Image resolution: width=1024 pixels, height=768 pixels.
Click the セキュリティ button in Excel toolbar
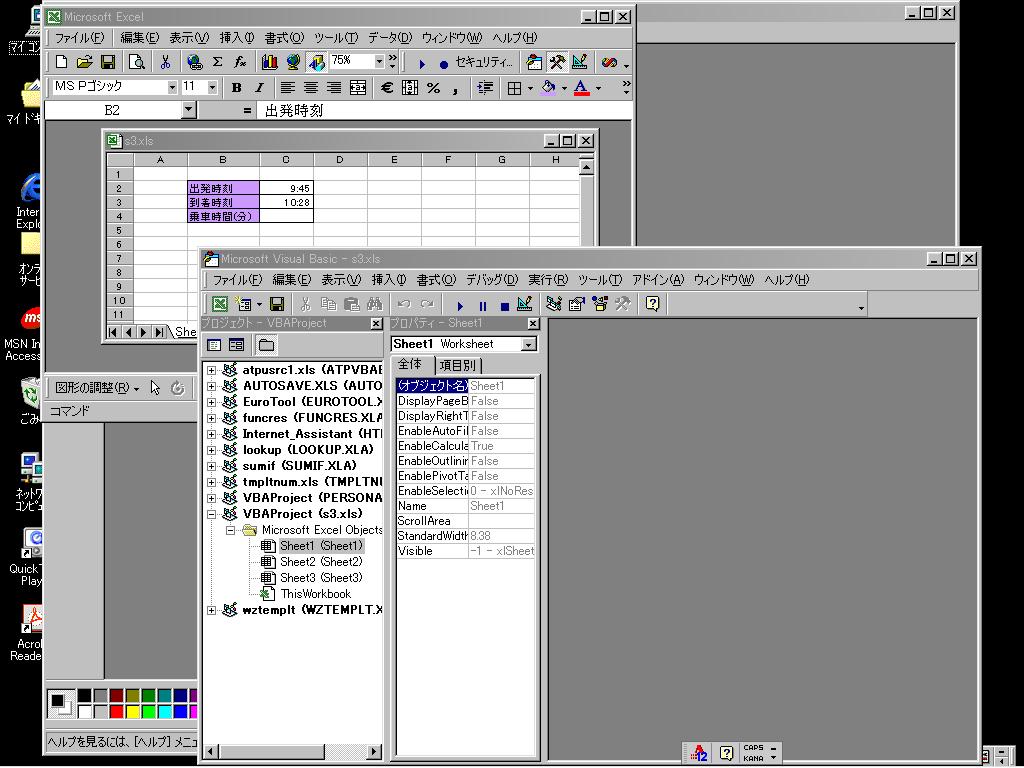[x=483, y=62]
